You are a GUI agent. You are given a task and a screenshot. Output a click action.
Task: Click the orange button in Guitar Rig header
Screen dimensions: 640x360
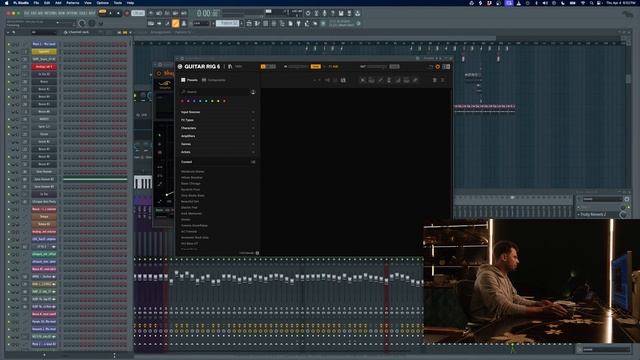(316, 67)
